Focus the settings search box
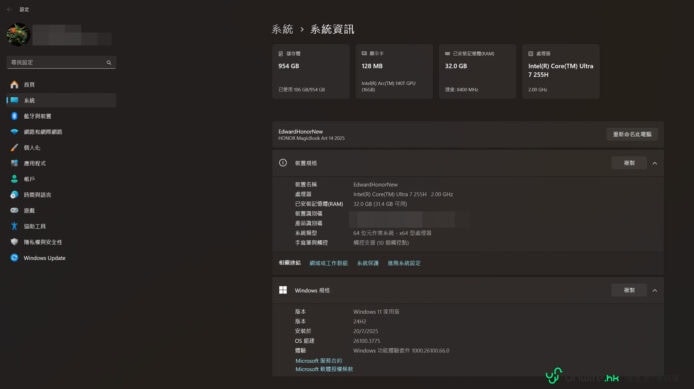 [x=62, y=62]
